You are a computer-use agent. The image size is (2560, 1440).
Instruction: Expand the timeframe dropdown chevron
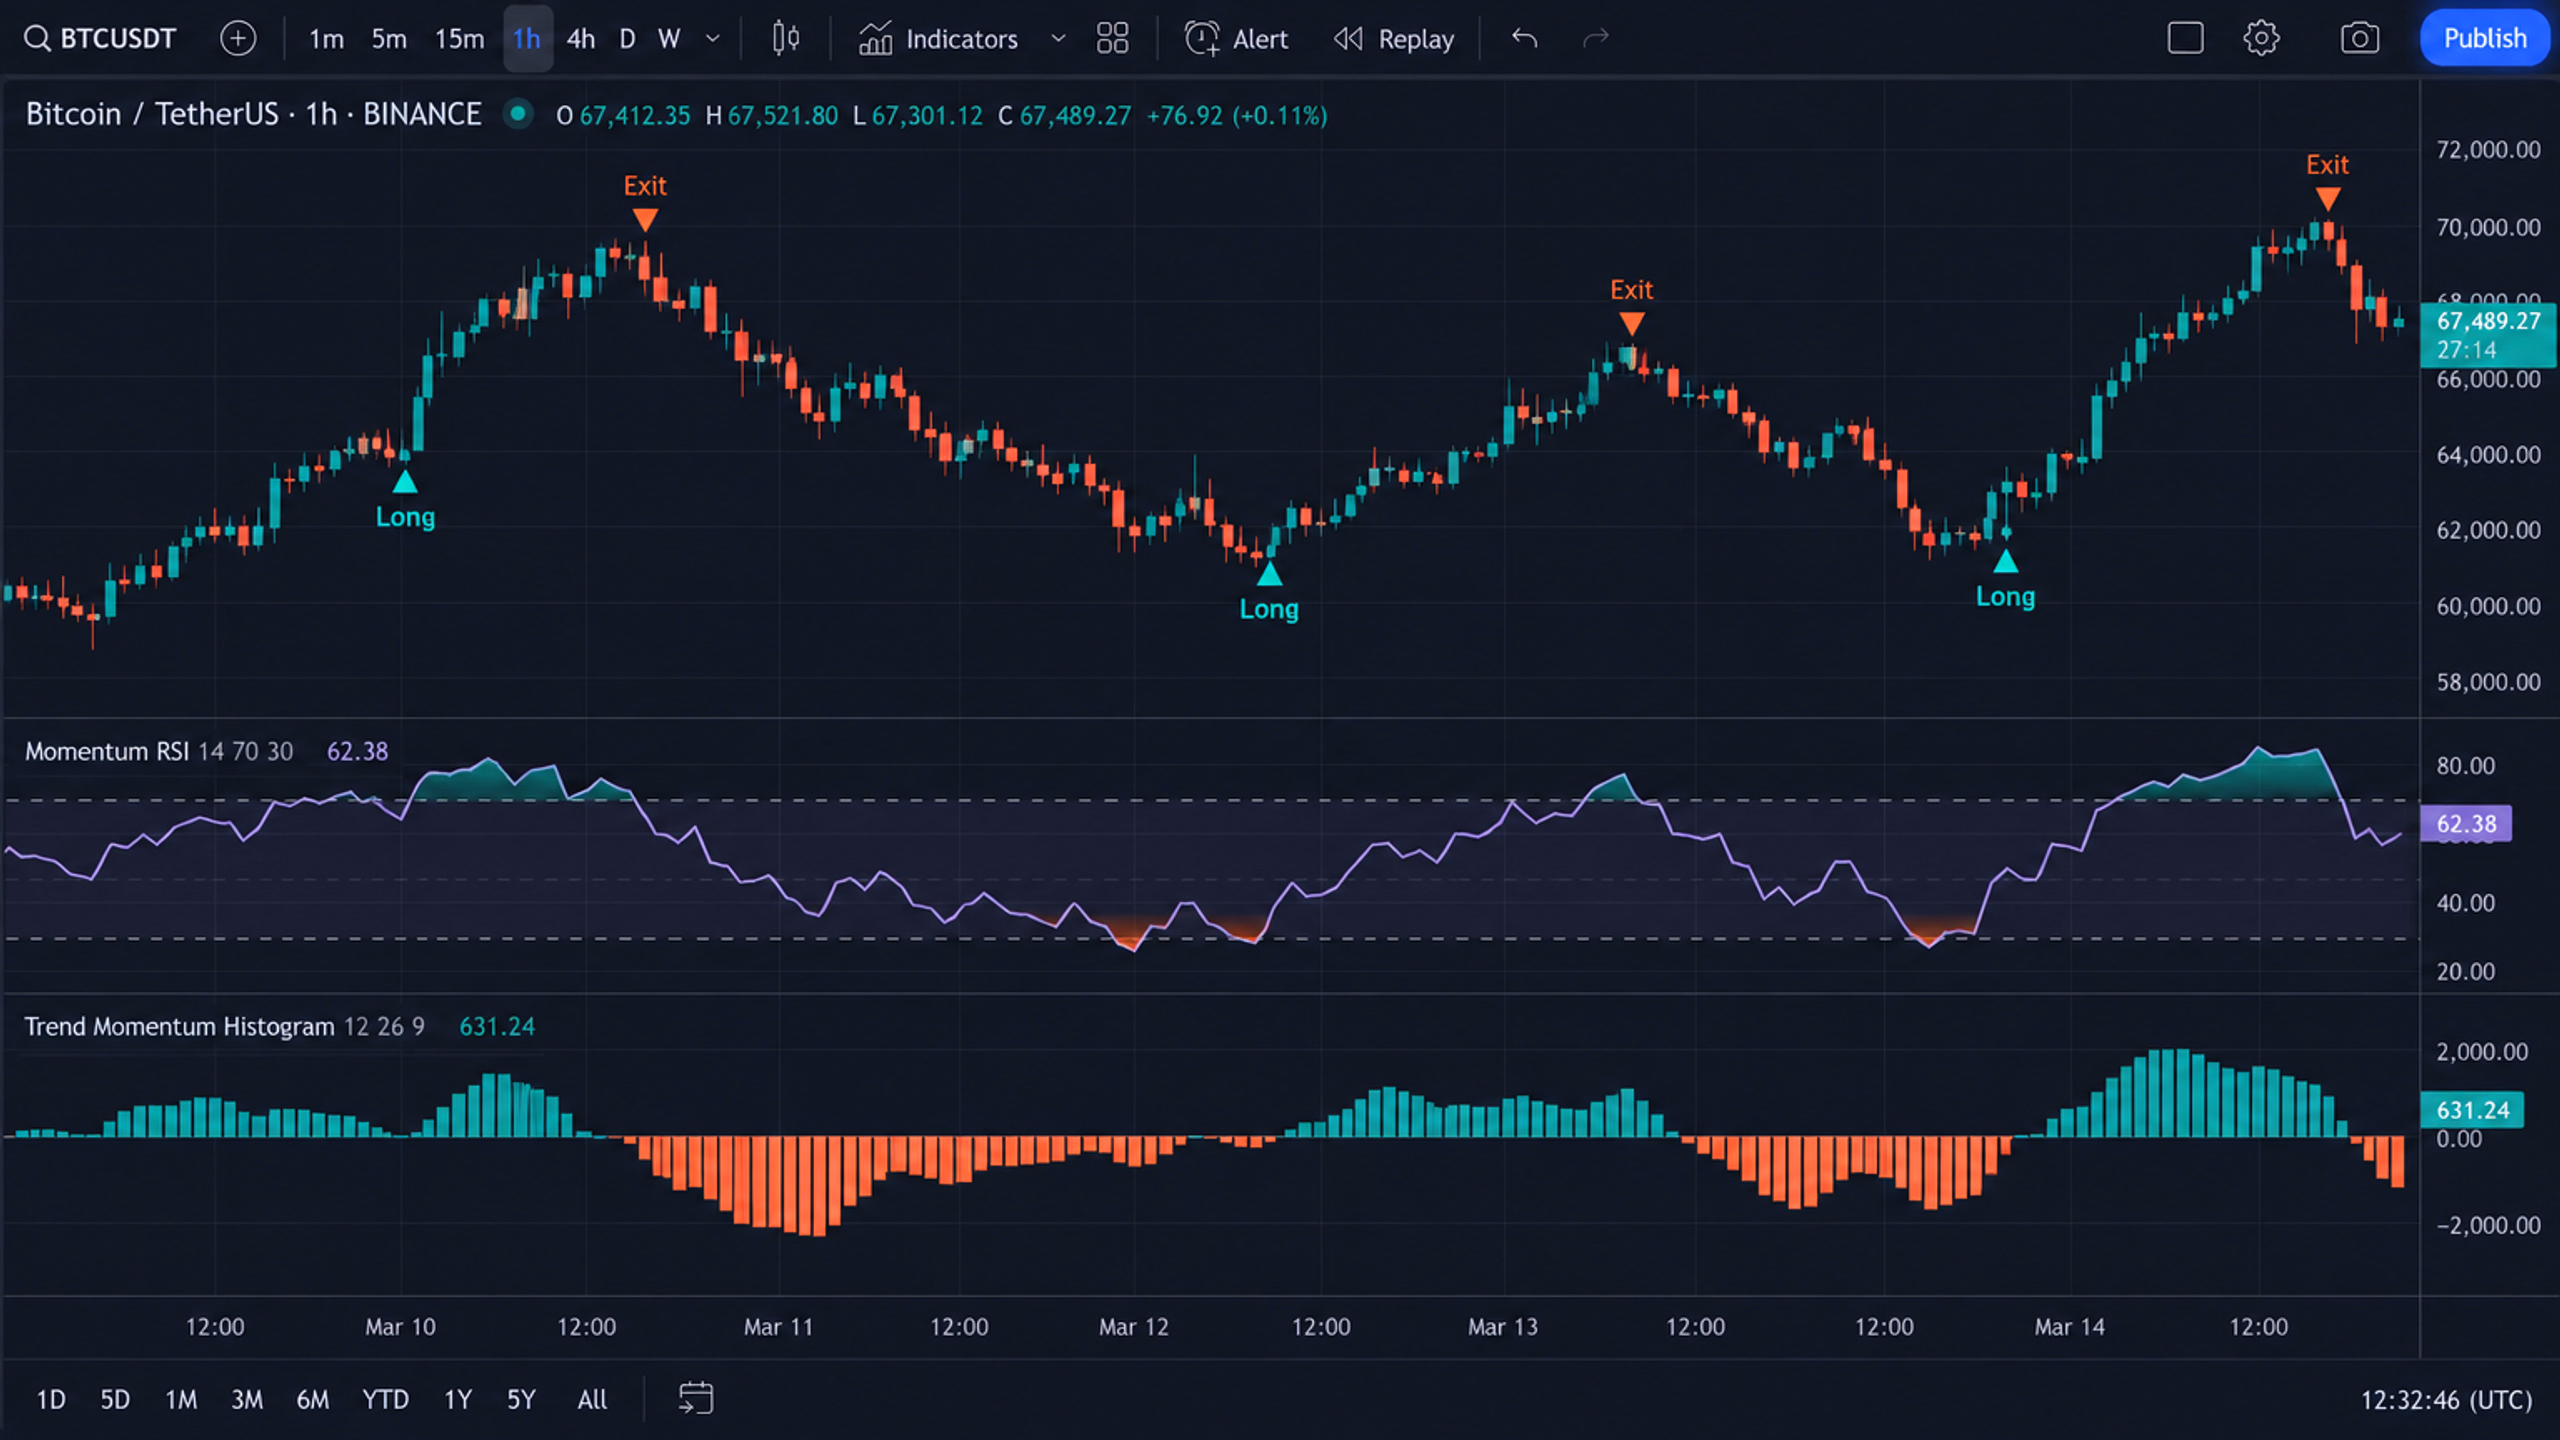pos(713,39)
